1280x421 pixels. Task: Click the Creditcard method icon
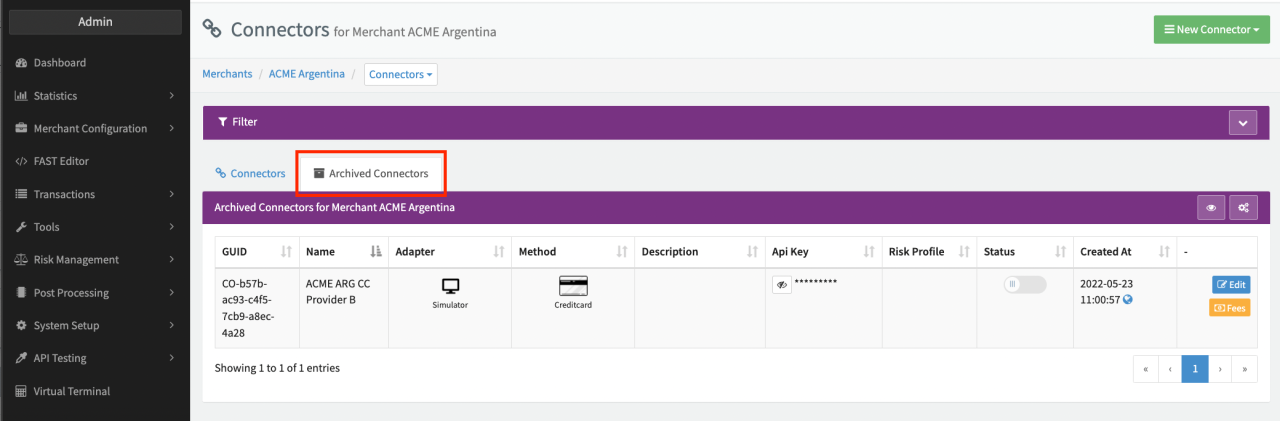coord(573,287)
